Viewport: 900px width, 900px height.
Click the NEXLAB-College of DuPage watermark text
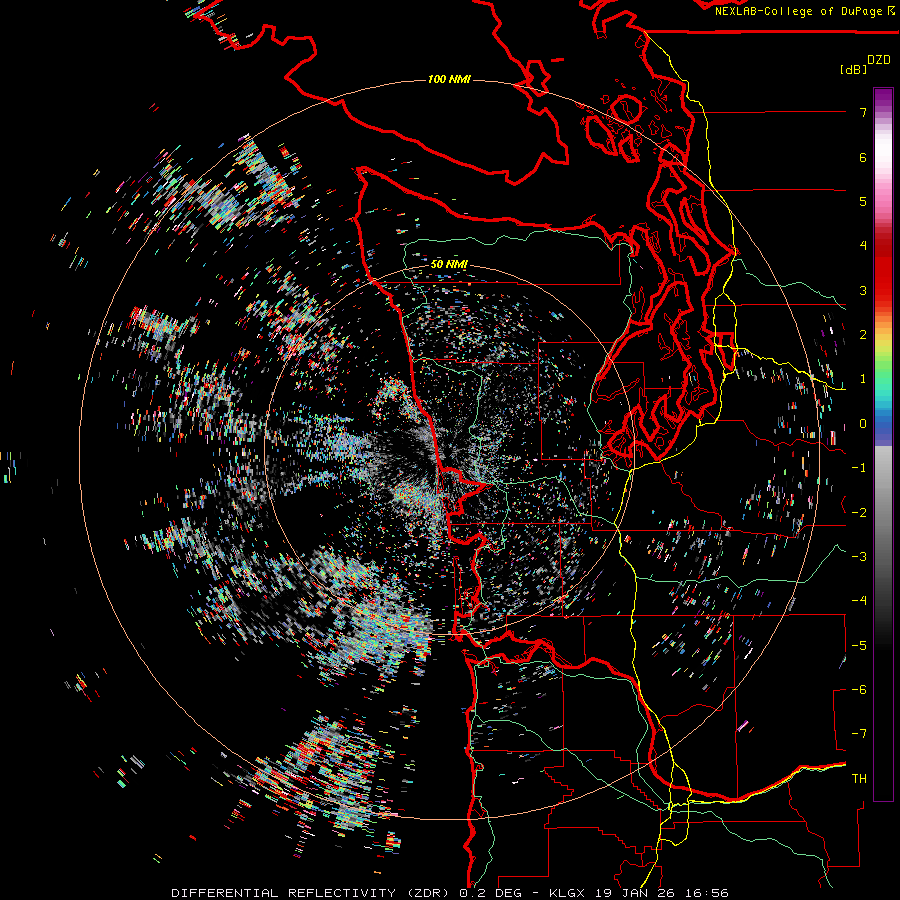point(801,11)
